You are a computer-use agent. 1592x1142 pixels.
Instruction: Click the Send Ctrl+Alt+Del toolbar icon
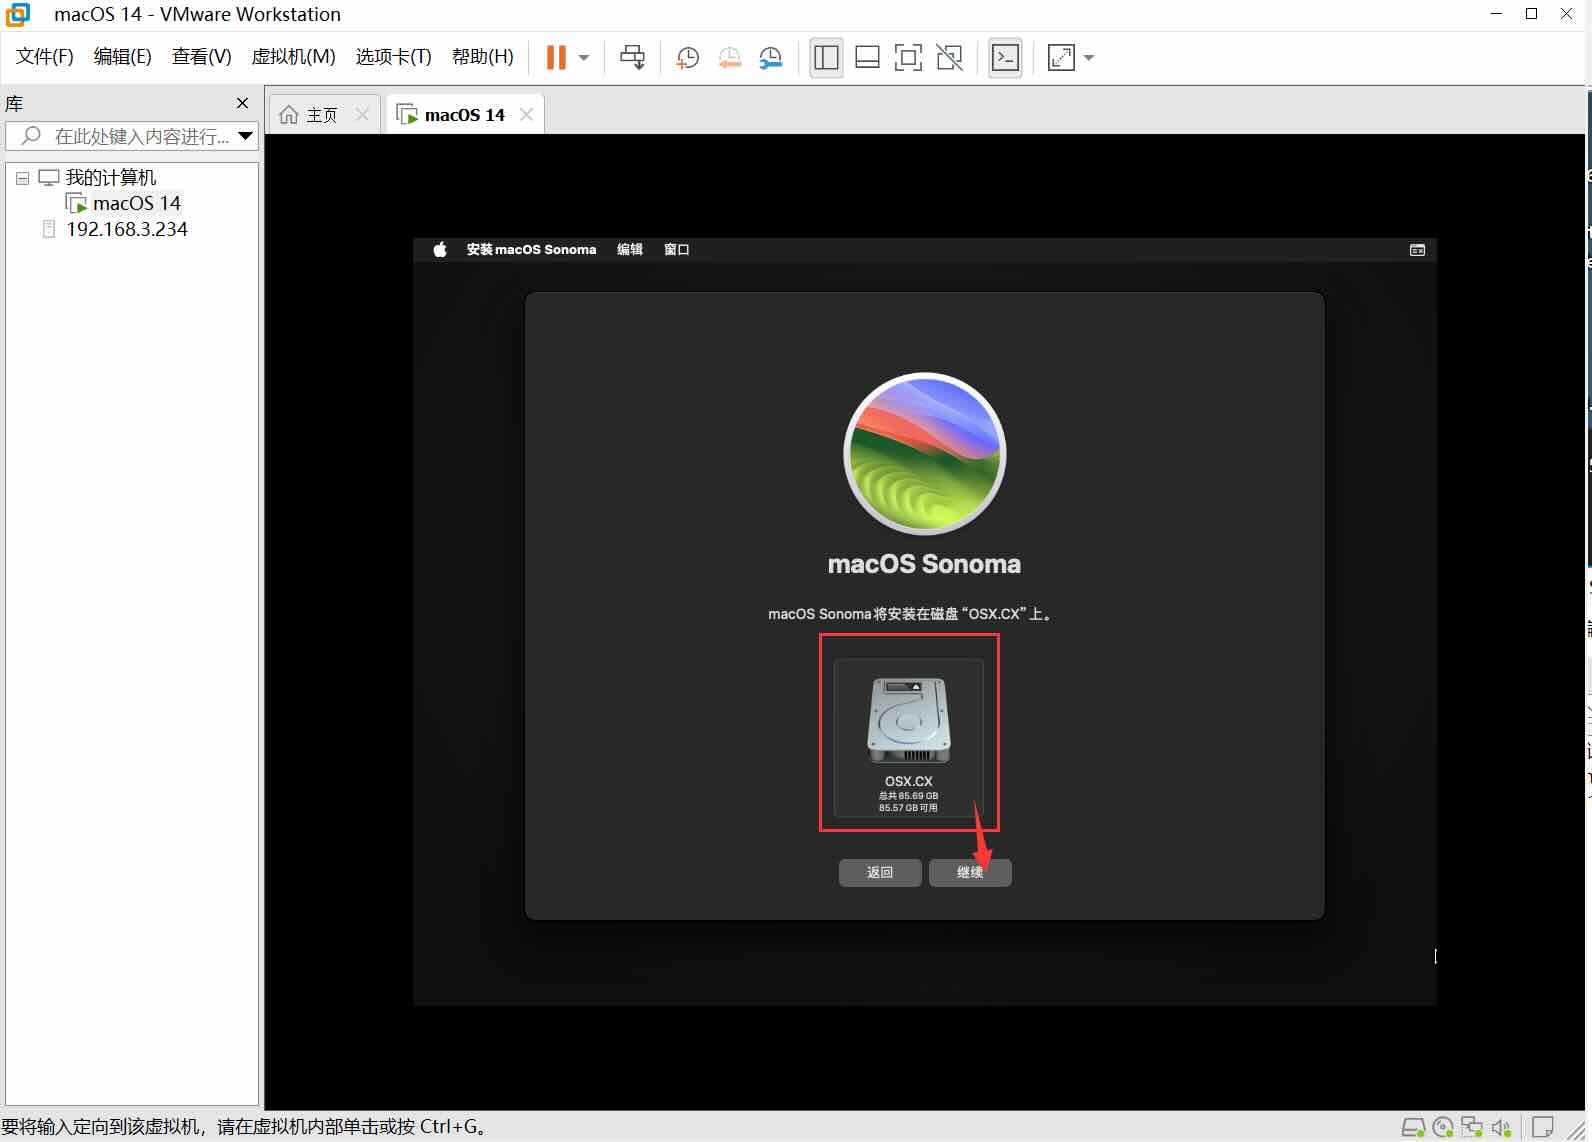pos(632,57)
